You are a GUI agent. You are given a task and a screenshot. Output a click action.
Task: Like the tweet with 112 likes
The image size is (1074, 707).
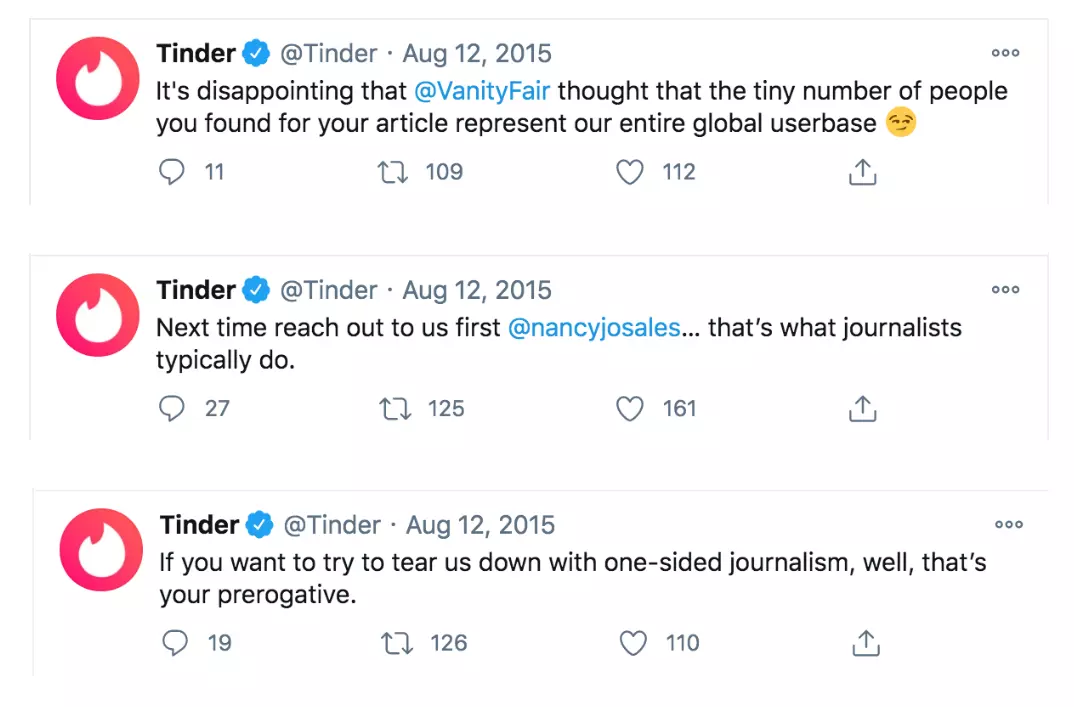(x=629, y=172)
